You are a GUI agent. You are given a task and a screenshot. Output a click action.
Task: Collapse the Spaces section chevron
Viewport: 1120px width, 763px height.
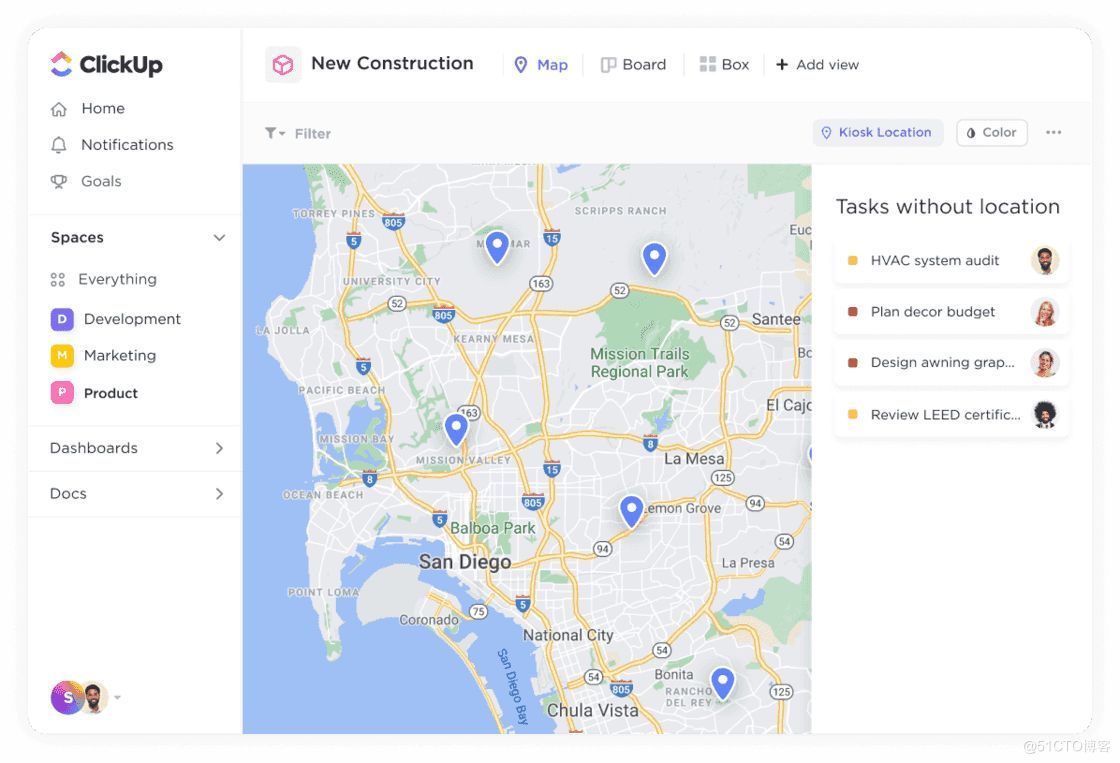[219, 238]
